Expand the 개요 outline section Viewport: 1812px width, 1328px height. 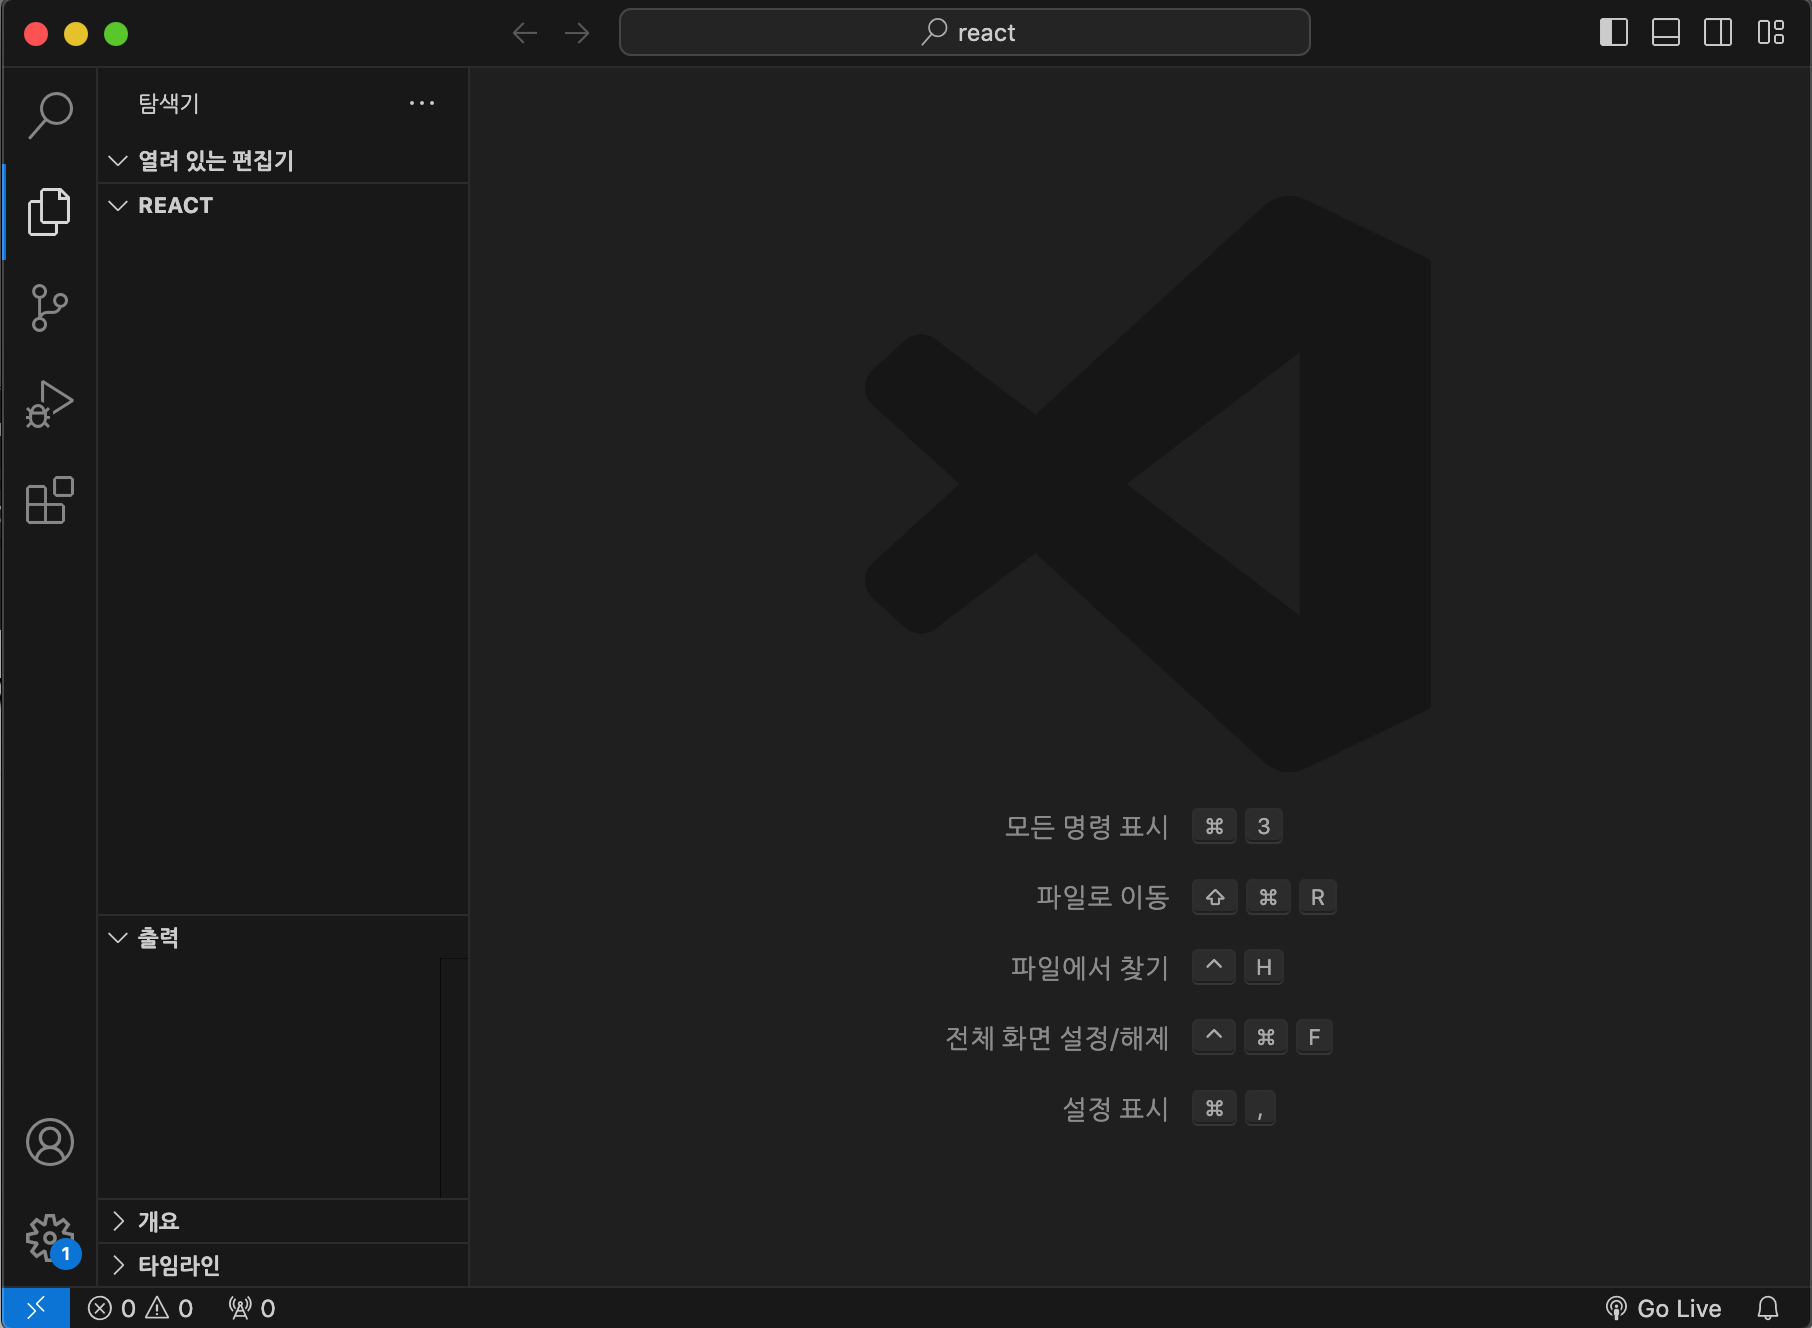pos(283,1221)
